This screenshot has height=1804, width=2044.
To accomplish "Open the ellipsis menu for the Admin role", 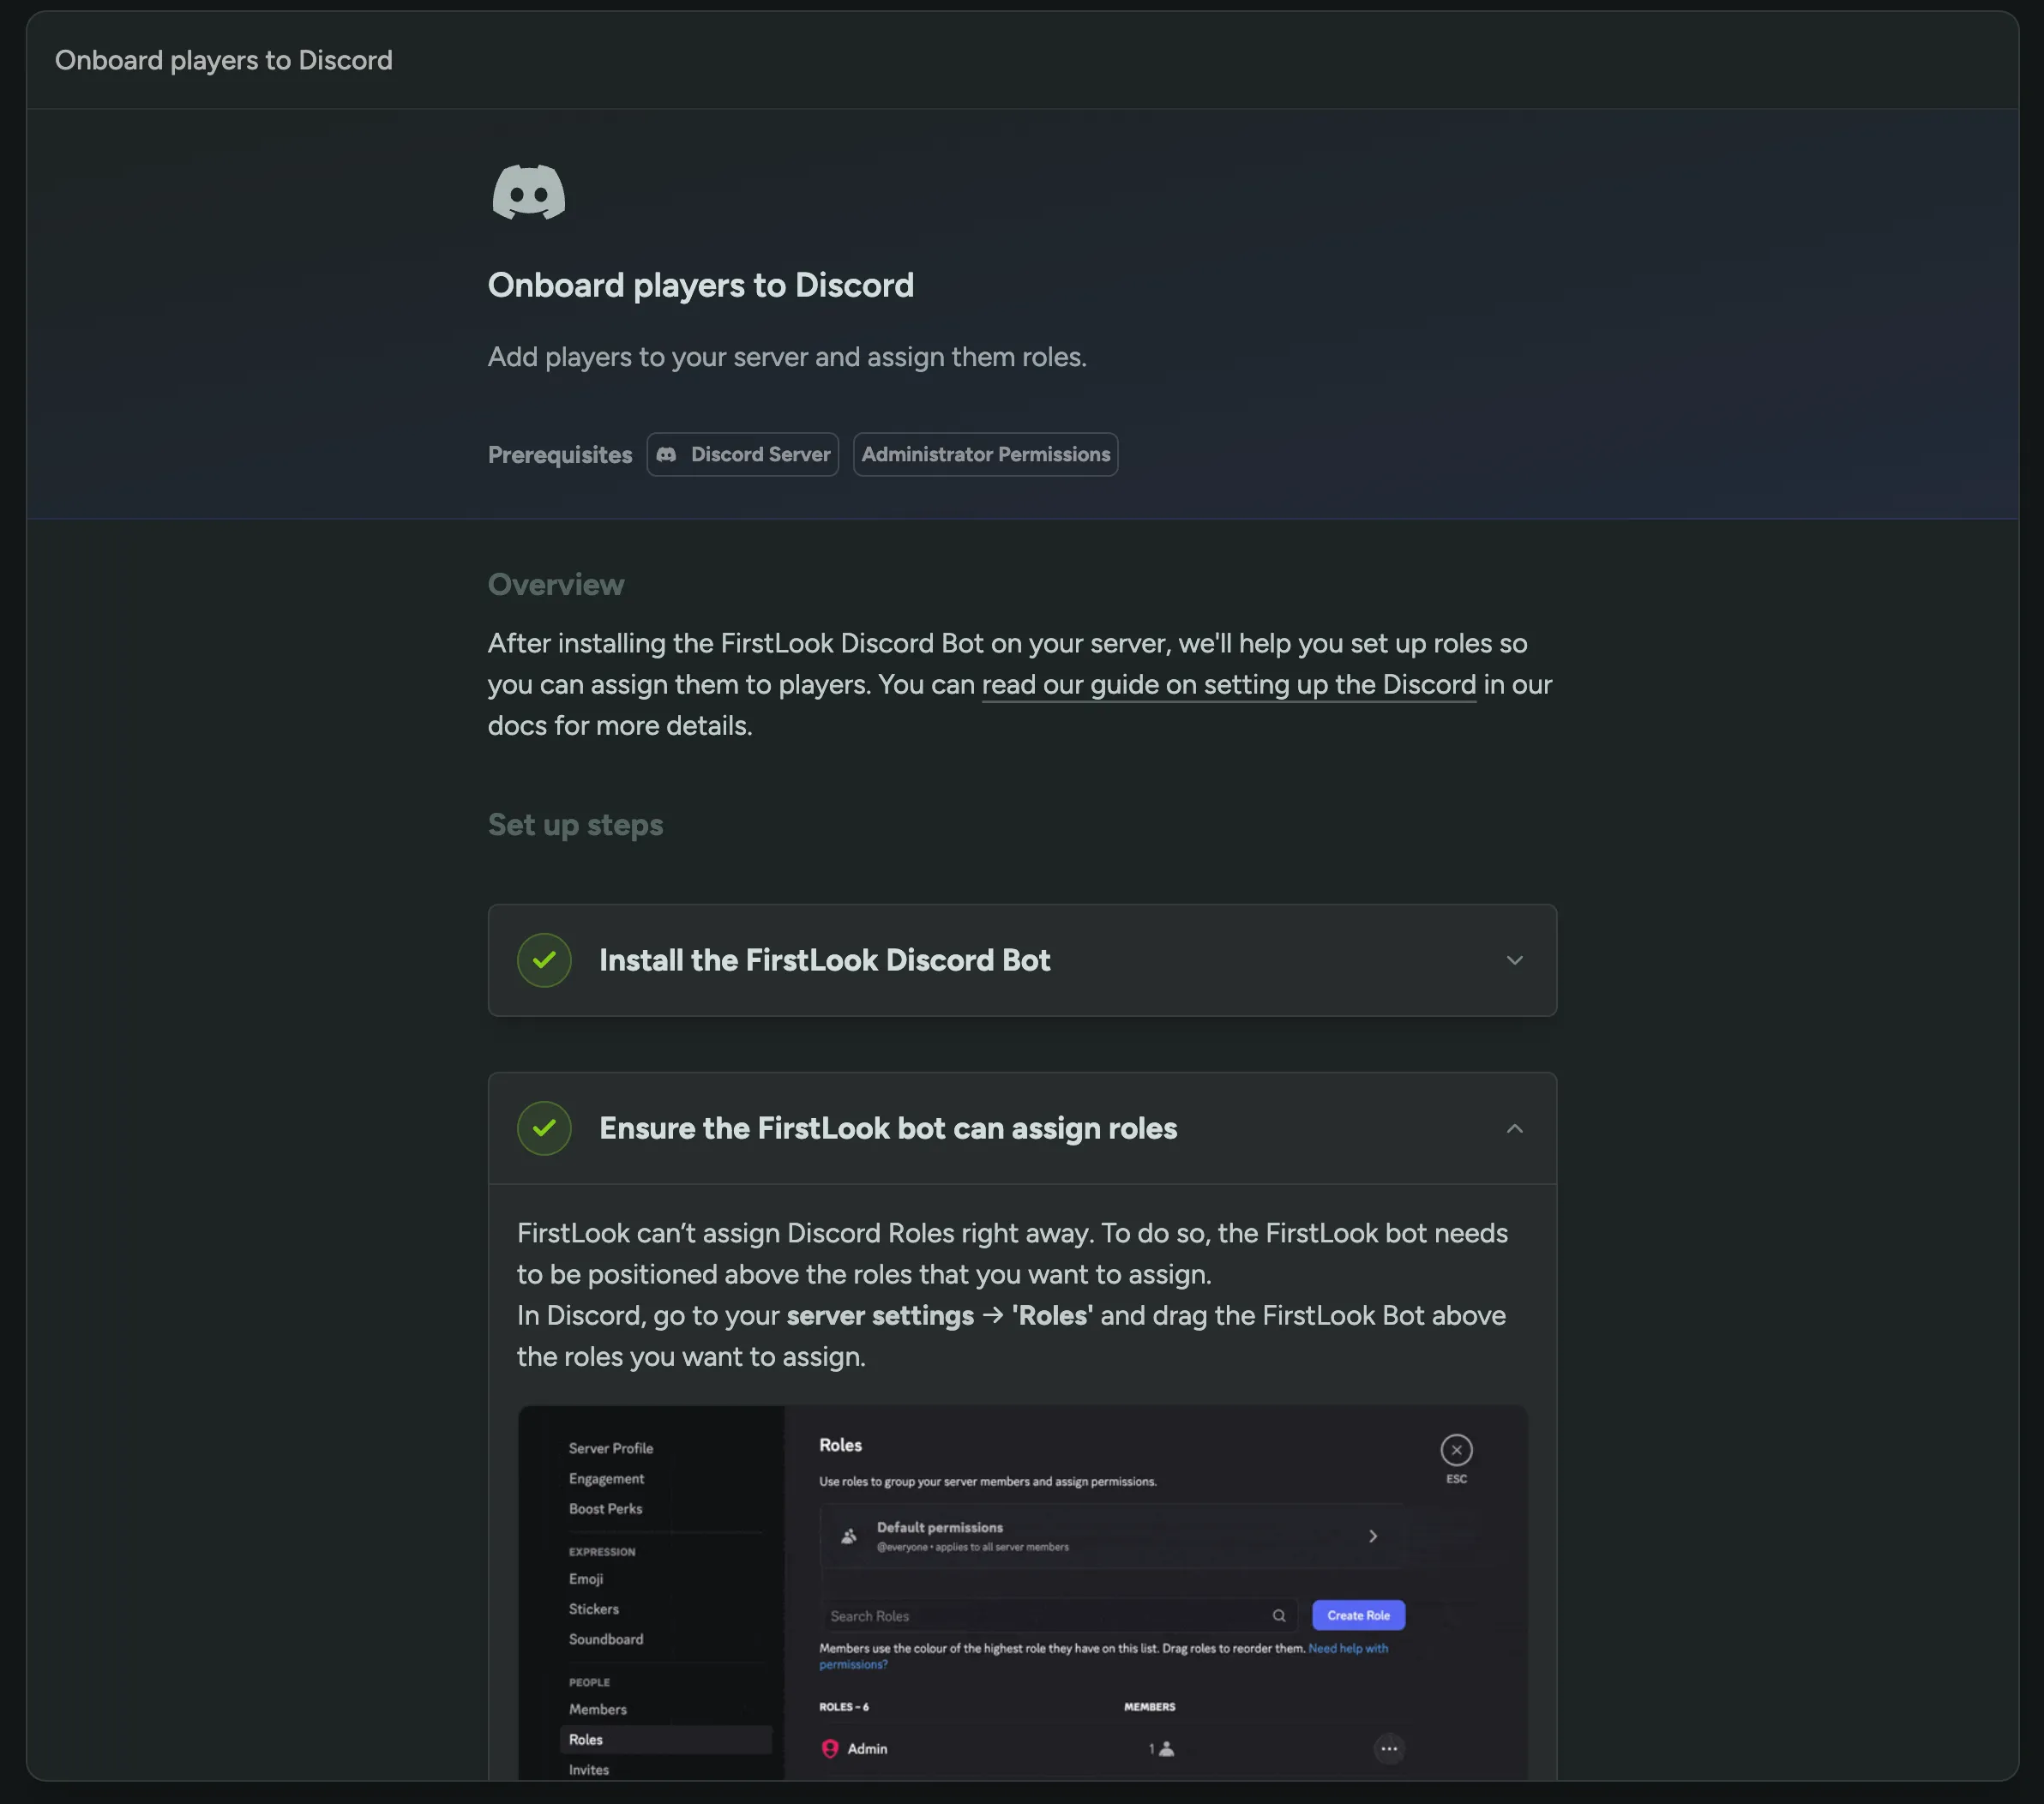I will pyautogui.click(x=1389, y=1749).
